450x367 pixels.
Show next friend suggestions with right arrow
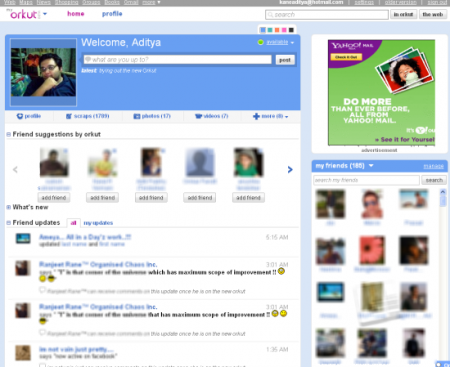click(x=290, y=170)
